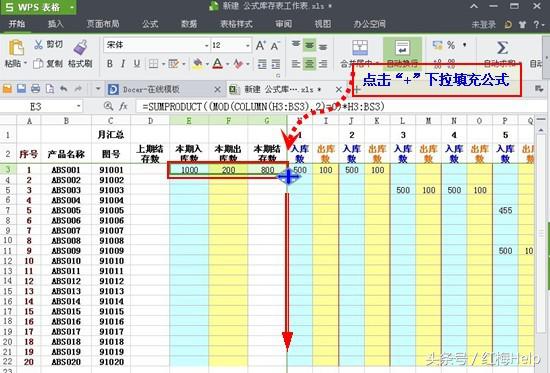The height and width of the screenshot is (373, 550).
Task: Open the Paste (粘贴) dropdown arrow
Action: tap(25, 64)
